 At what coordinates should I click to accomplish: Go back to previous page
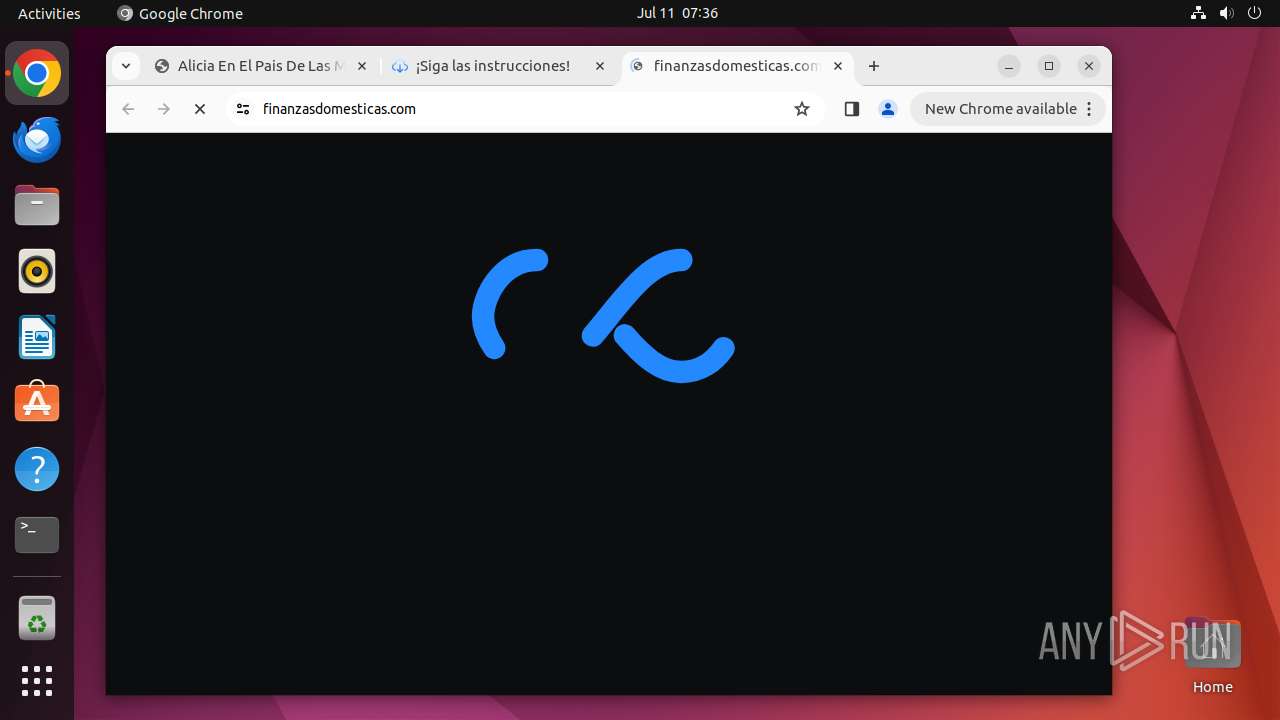point(128,109)
